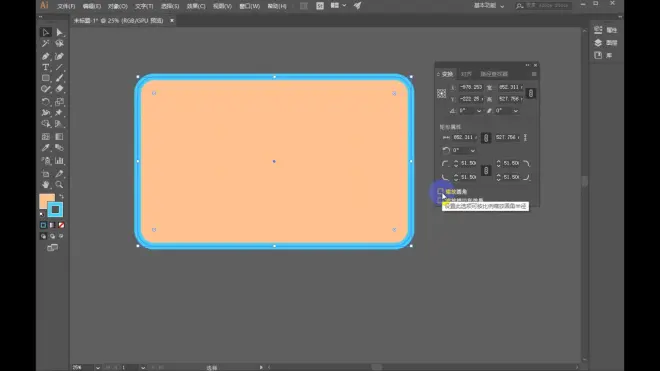660x371 pixels.
Task: Select the Rotate tool
Action: pyautogui.click(x=45, y=102)
